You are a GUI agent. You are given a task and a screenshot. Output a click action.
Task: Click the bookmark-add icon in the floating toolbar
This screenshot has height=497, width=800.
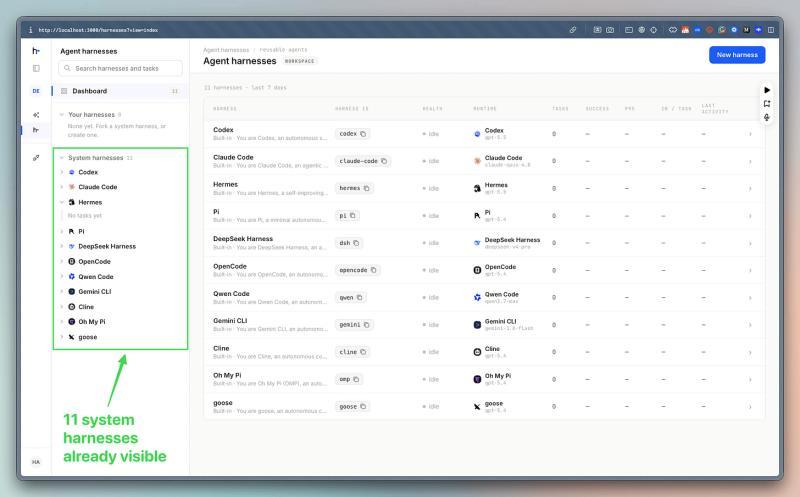click(767, 104)
